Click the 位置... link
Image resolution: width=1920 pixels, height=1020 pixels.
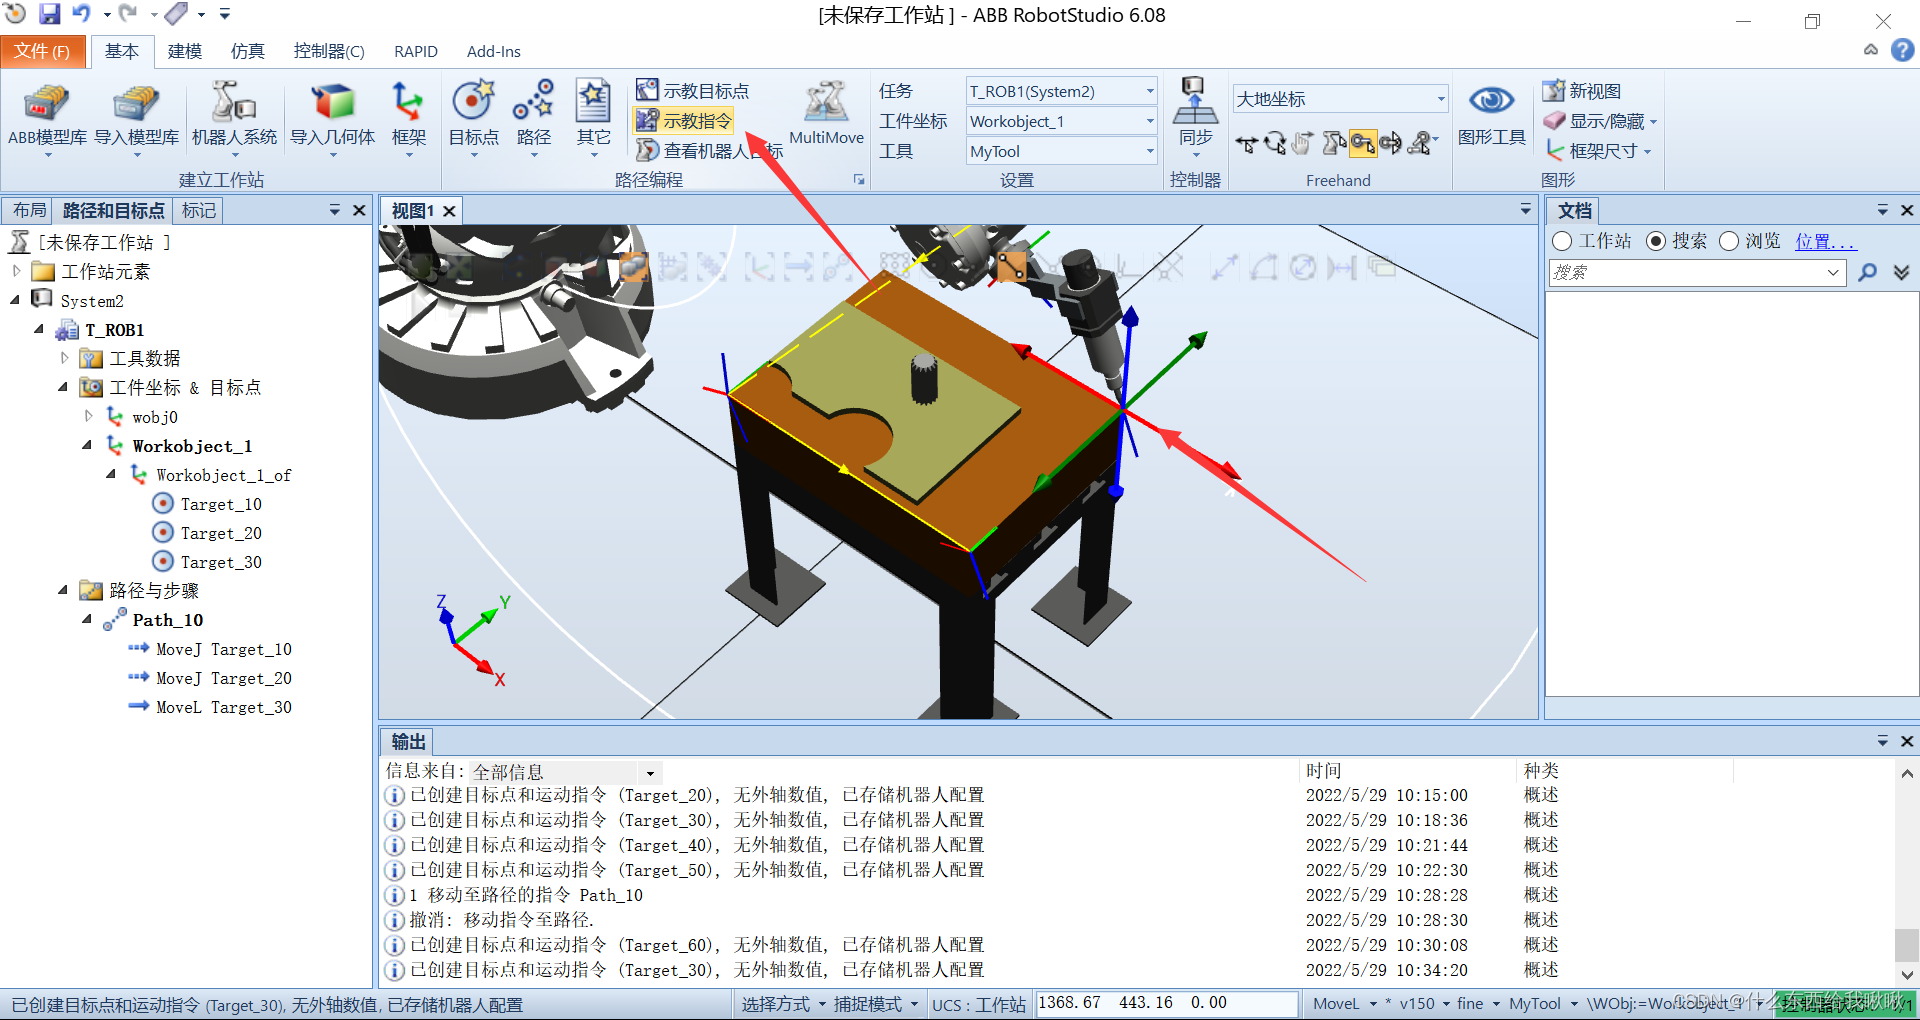point(1825,241)
